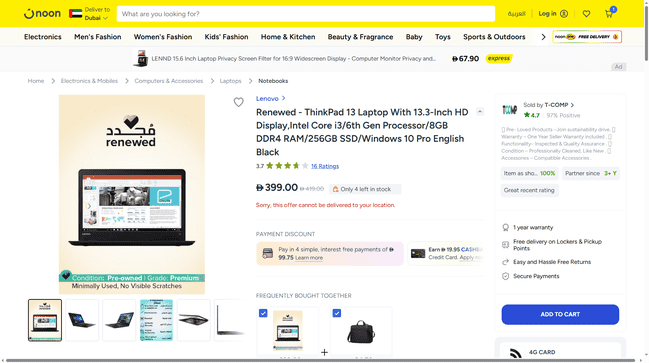Expand the Lenovo brand chevron

284,99
